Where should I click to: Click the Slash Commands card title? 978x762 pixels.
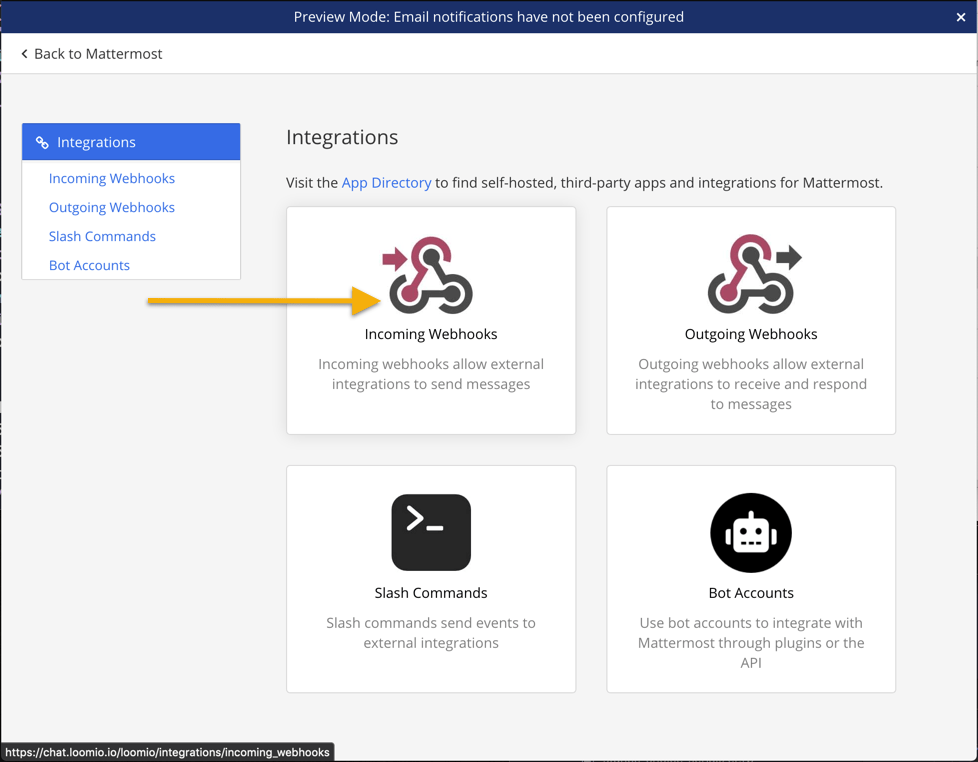click(431, 593)
